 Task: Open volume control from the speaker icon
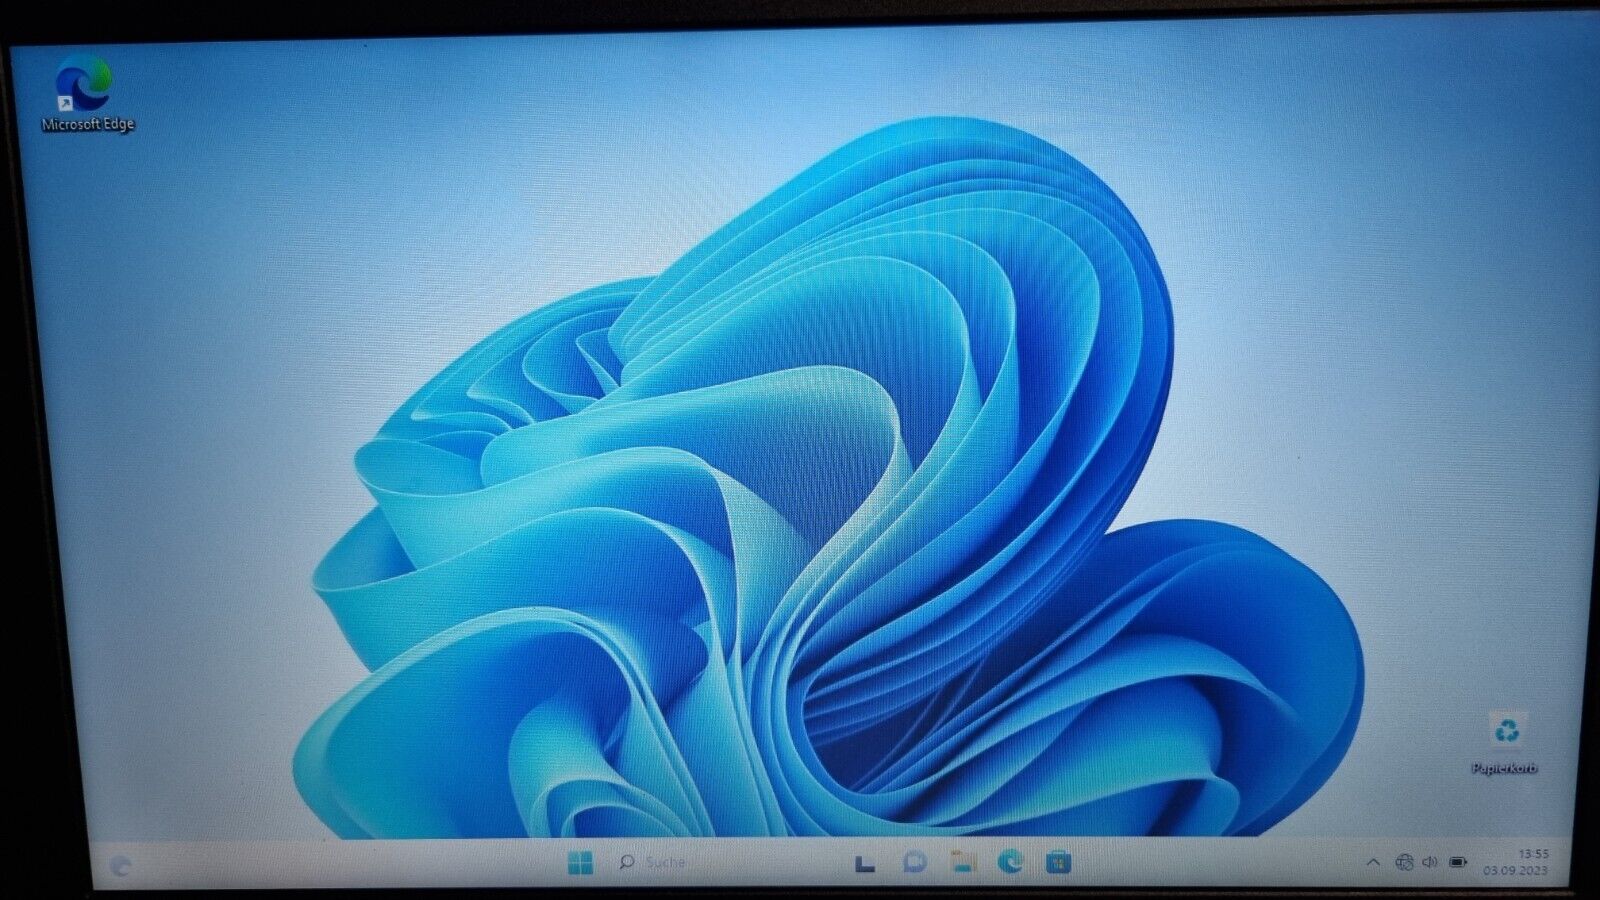(x=1430, y=862)
